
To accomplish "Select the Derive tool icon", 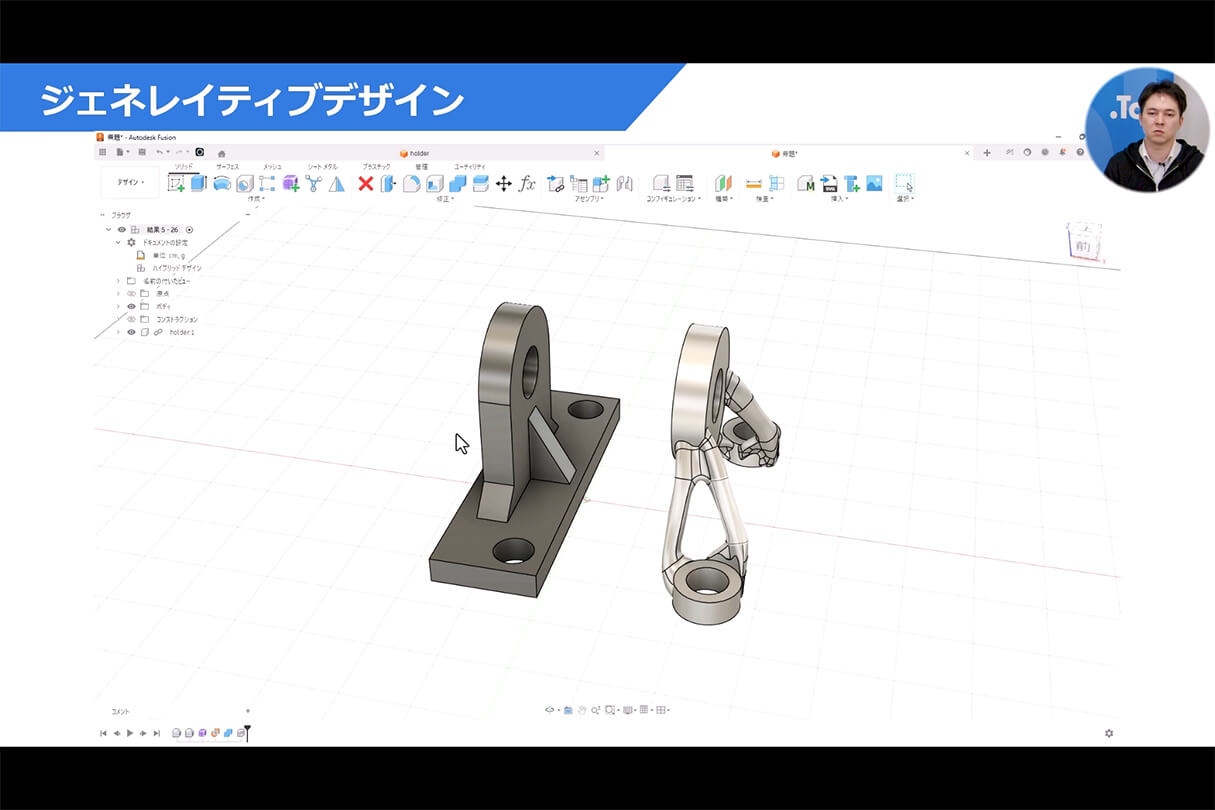I will pyautogui.click(x=313, y=183).
